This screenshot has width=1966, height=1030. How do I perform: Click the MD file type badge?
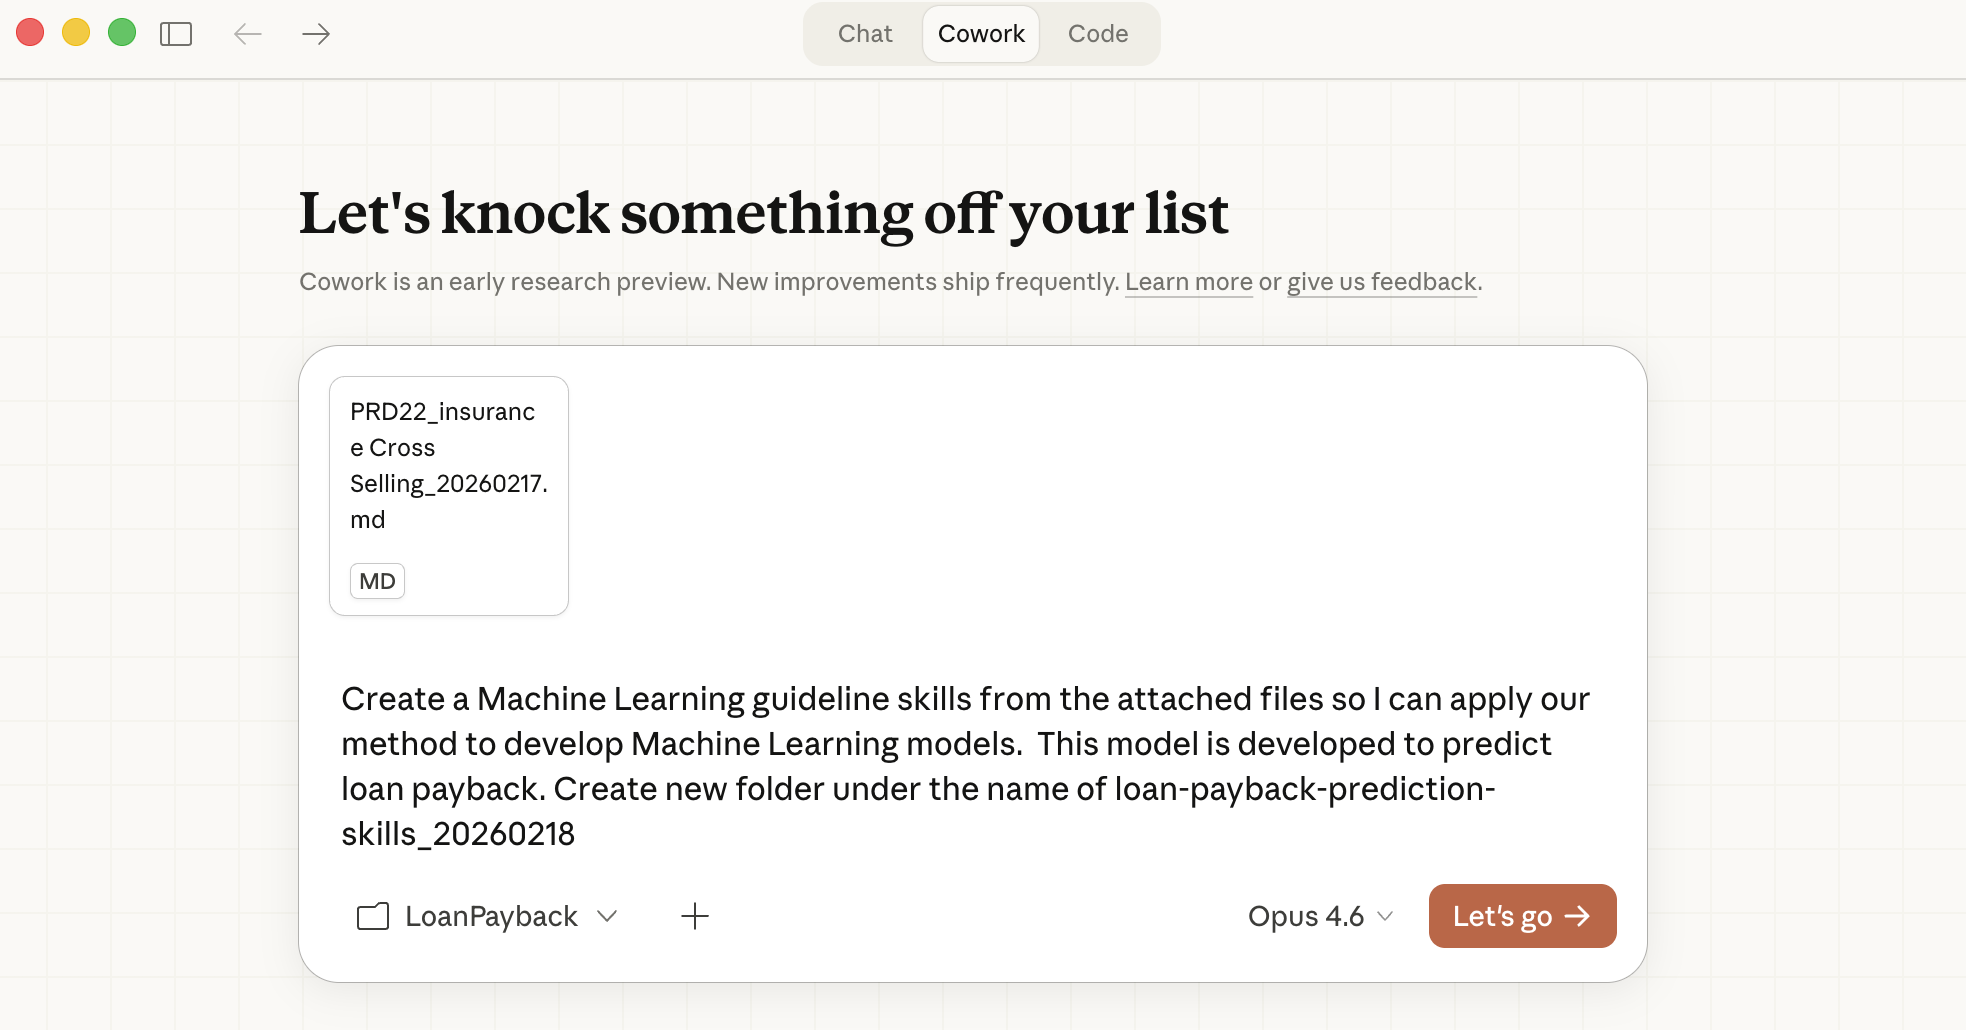377,581
